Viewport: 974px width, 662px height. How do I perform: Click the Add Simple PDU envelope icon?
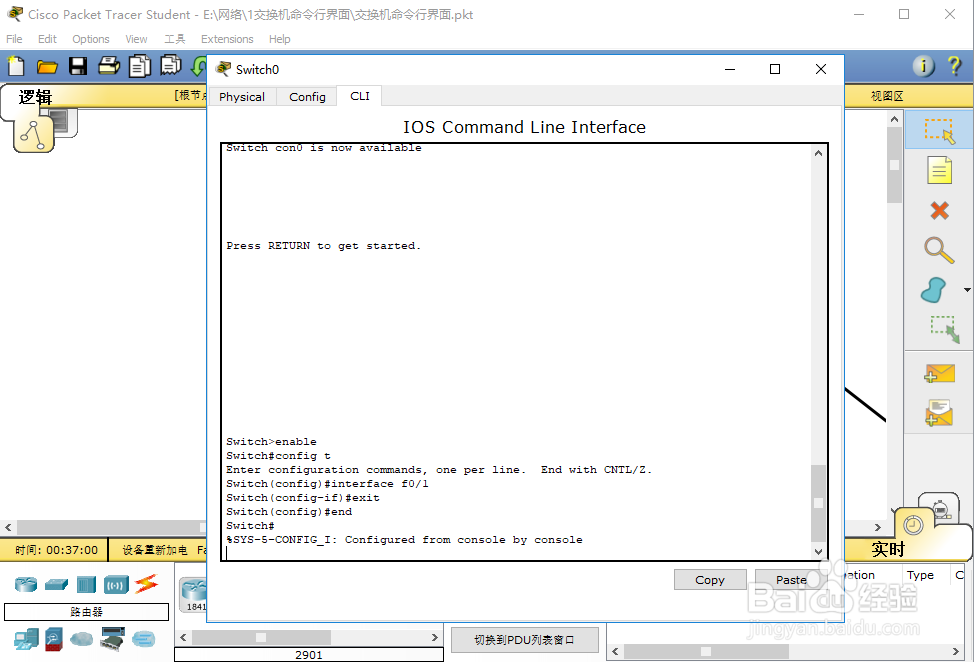pos(939,373)
